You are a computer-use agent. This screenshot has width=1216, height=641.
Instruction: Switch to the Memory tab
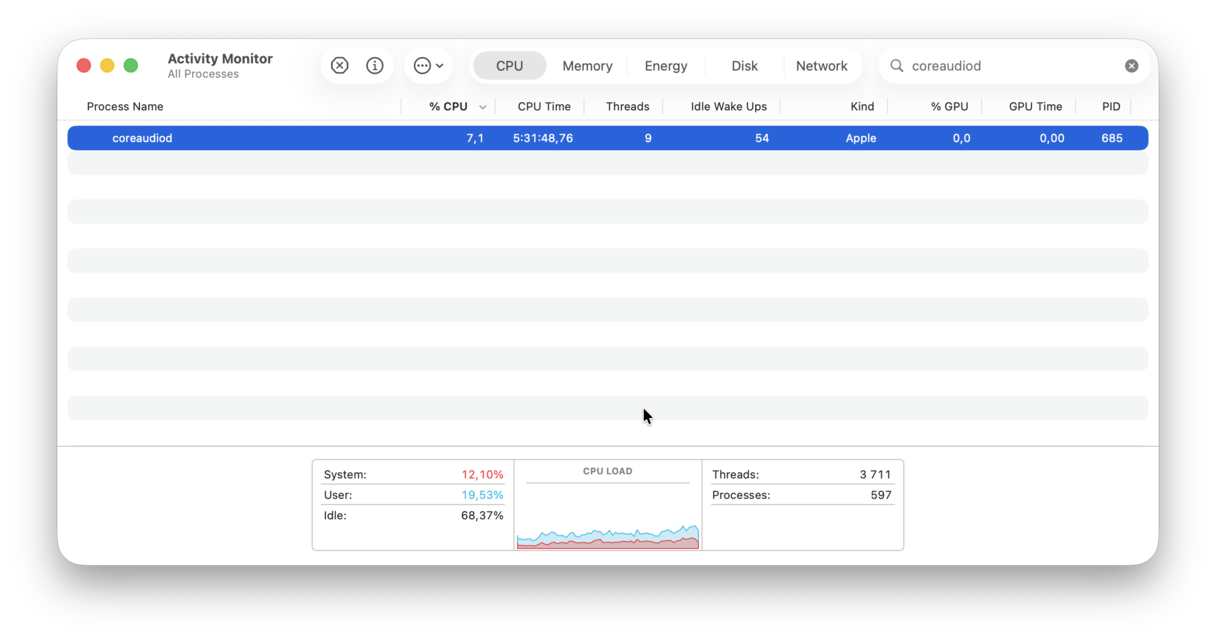tap(587, 66)
